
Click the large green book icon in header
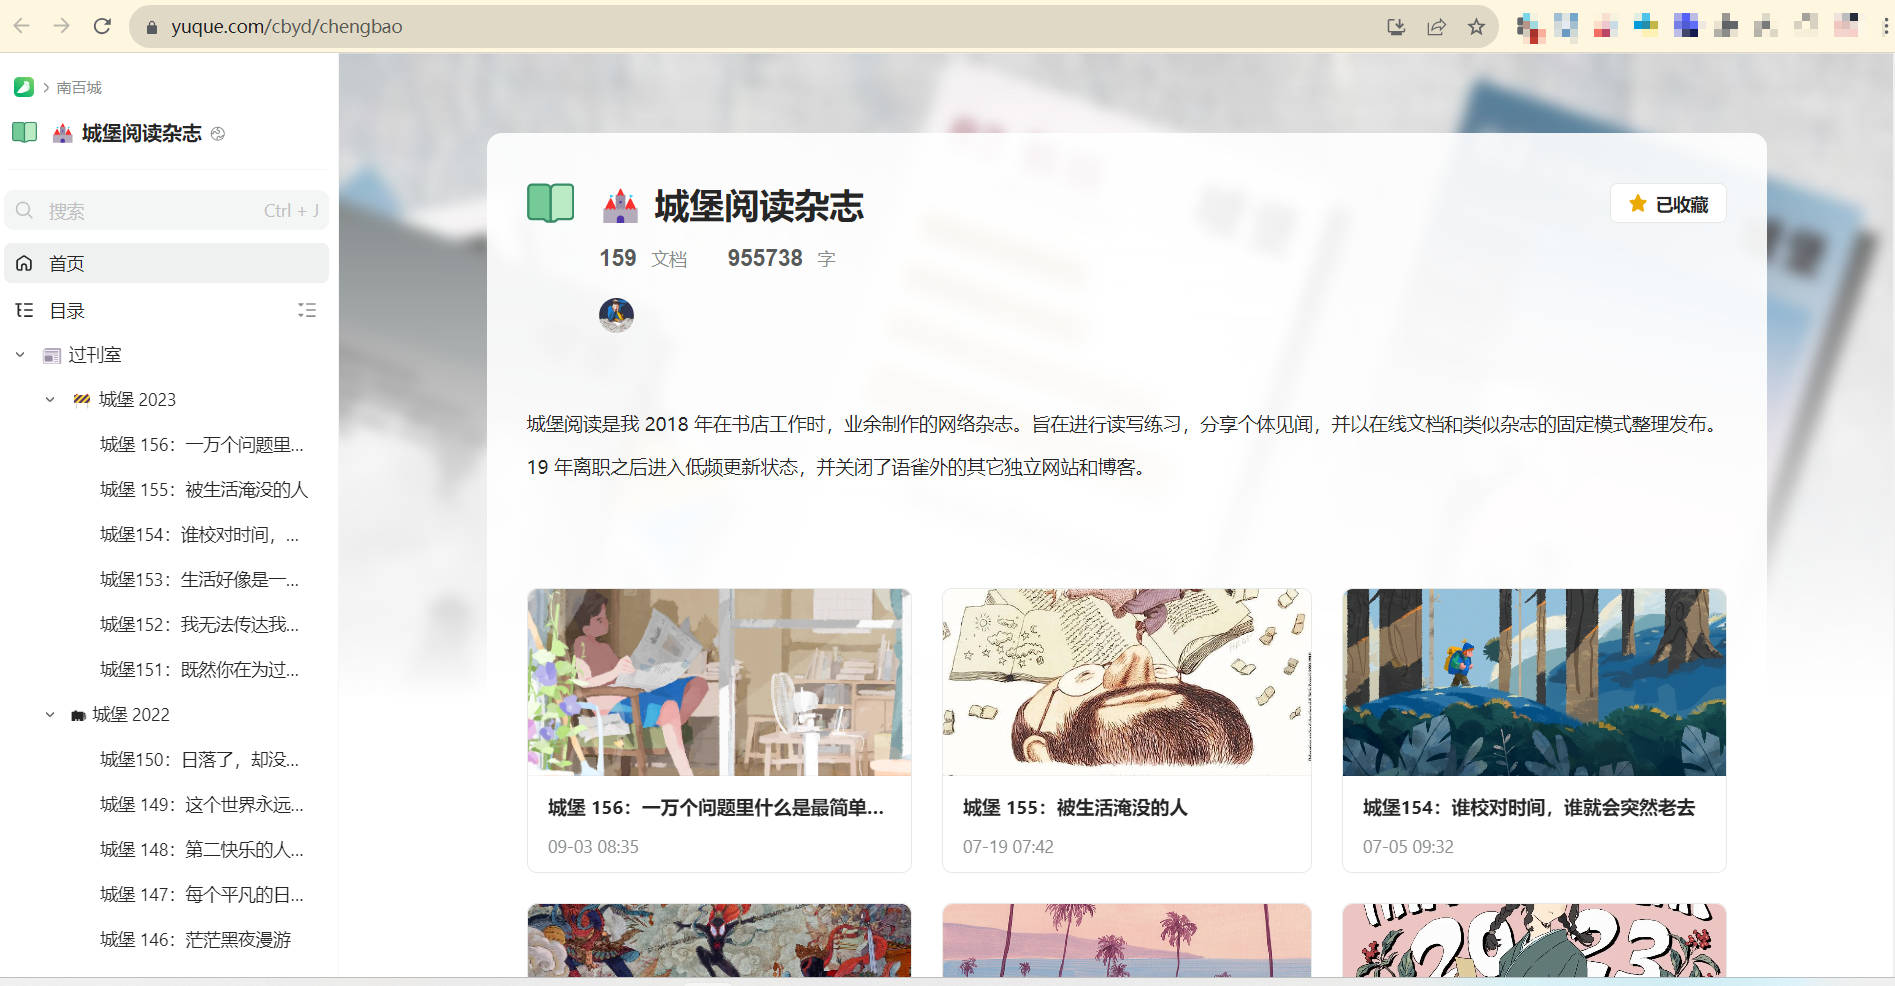pyautogui.click(x=551, y=203)
